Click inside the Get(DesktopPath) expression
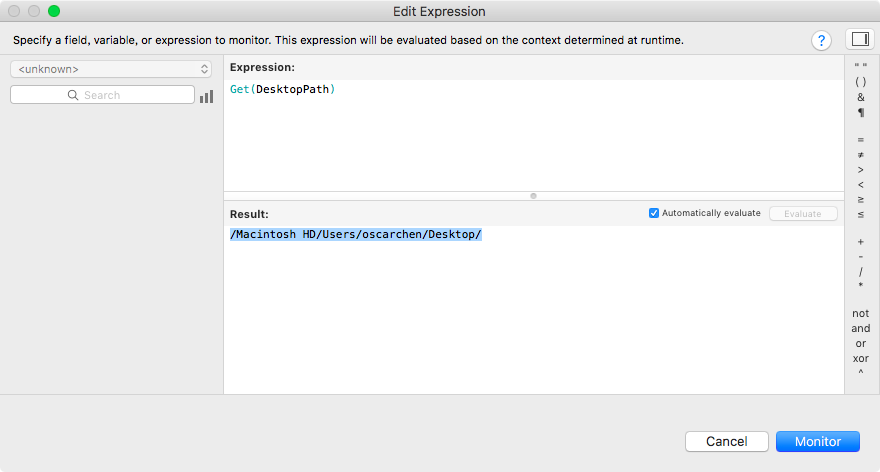 click(x=282, y=89)
